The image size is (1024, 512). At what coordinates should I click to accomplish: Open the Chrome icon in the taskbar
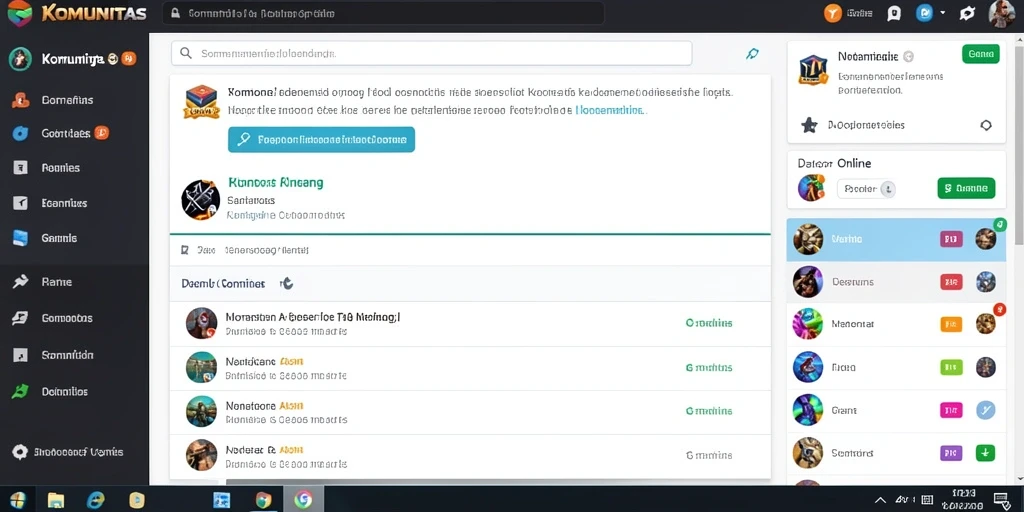(302, 500)
